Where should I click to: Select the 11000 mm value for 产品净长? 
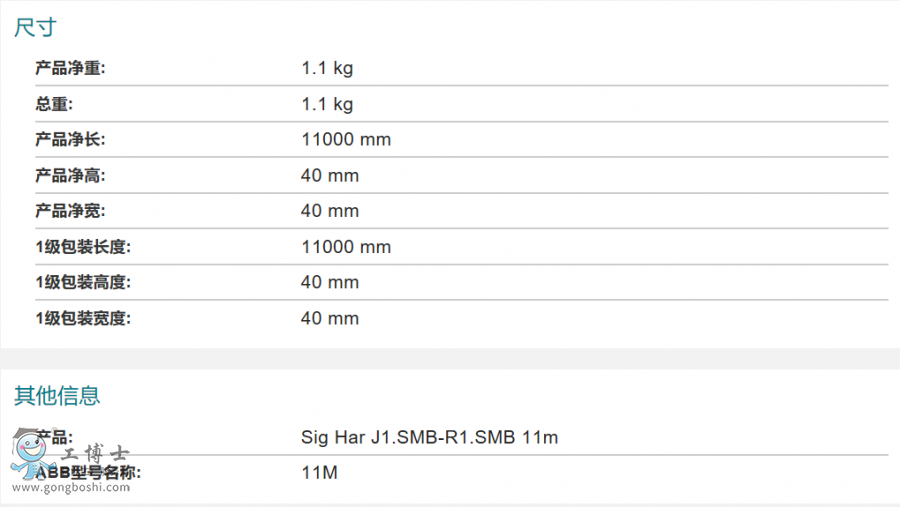coord(346,140)
